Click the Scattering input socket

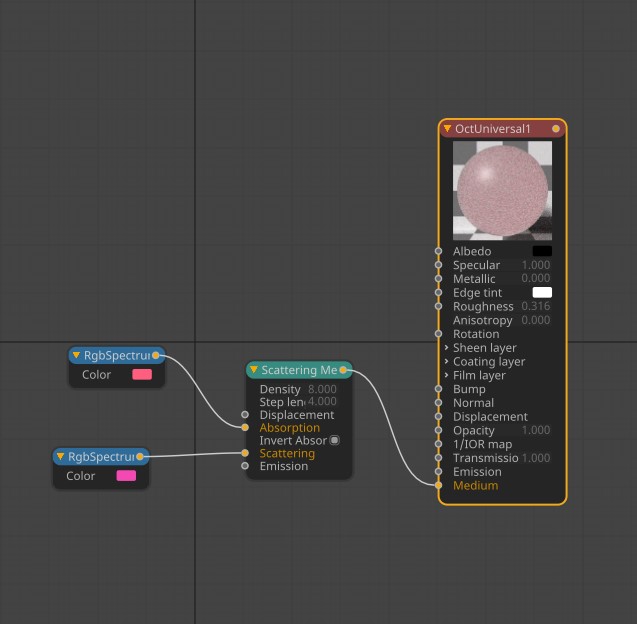pos(245,453)
